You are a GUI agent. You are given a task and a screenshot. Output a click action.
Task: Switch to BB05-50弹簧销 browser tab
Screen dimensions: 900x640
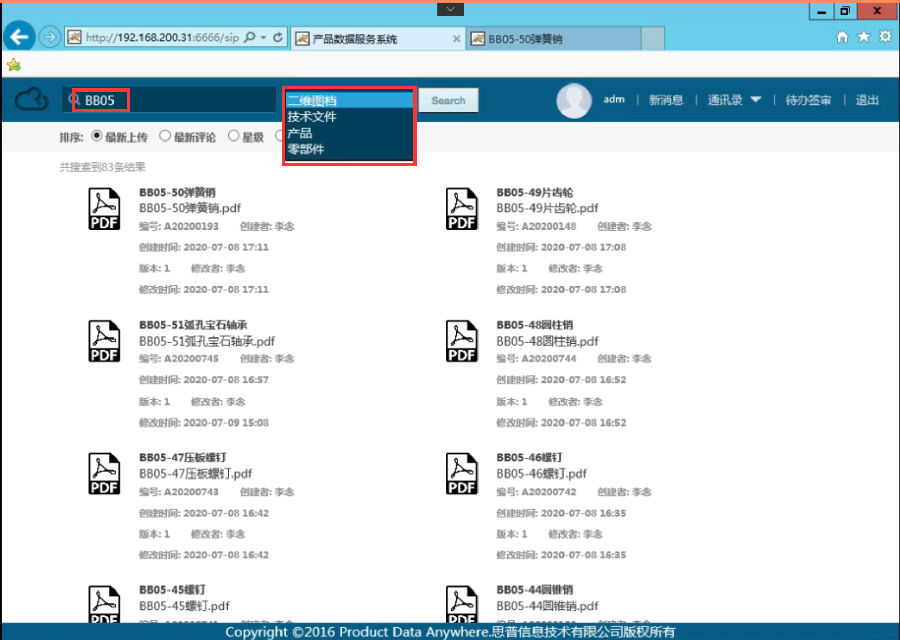point(553,38)
